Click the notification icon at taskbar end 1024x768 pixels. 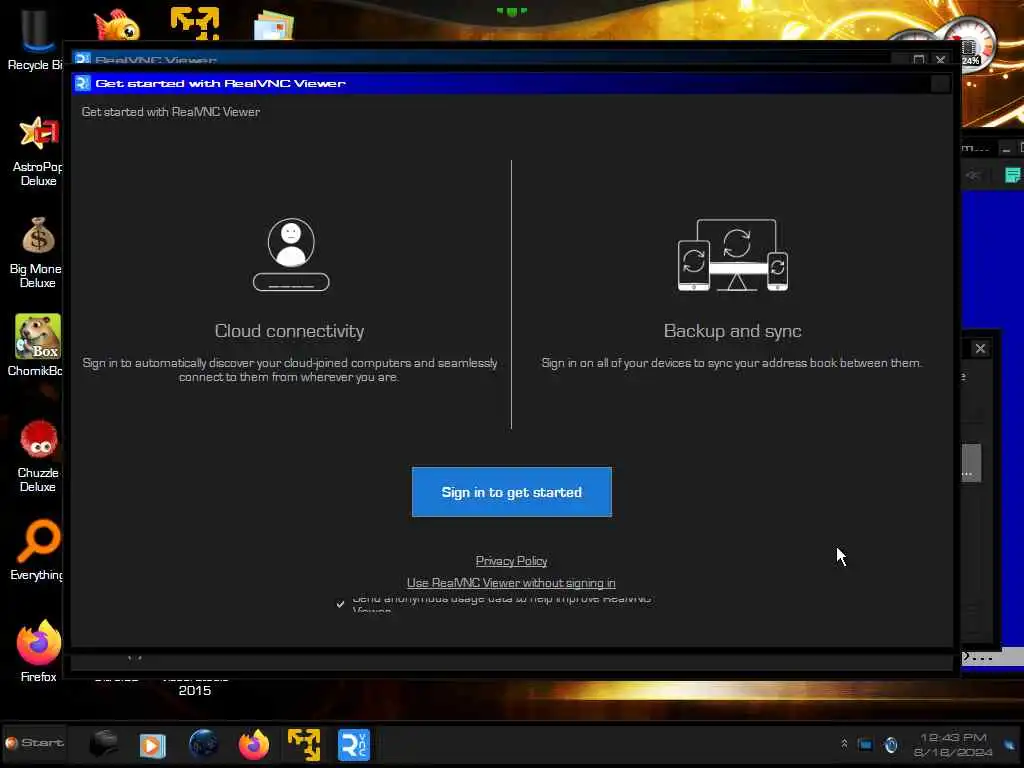pyautogui.click(x=1010, y=744)
